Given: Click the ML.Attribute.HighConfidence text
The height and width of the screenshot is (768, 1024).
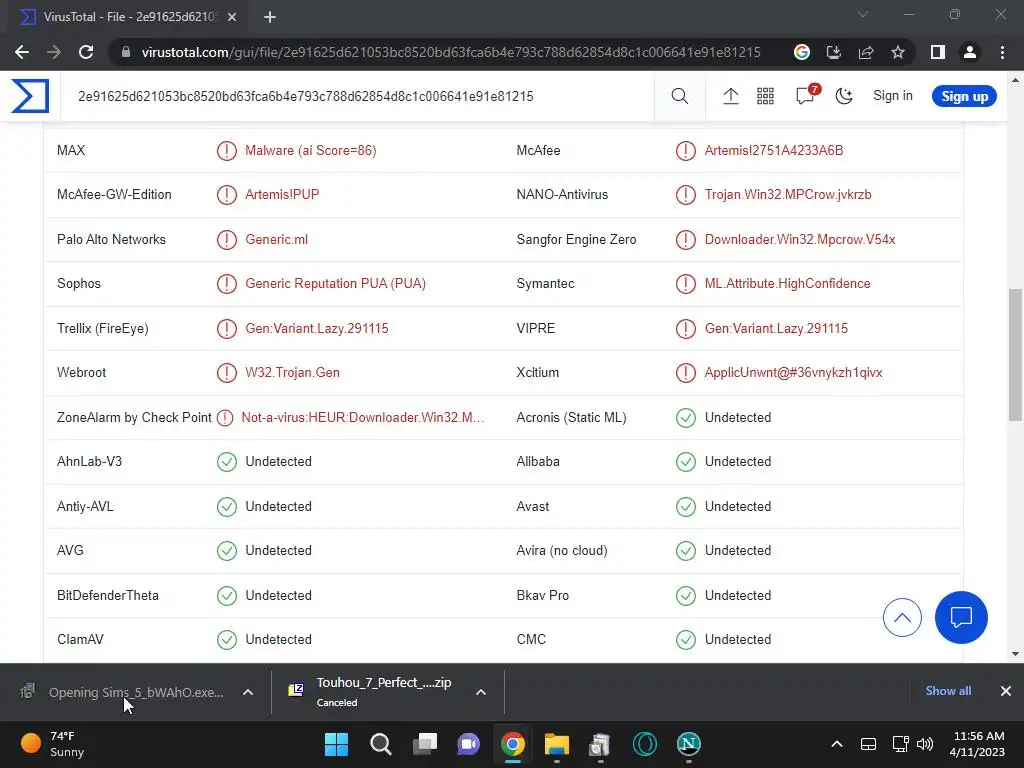Looking at the screenshot, I should (x=787, y=283).
